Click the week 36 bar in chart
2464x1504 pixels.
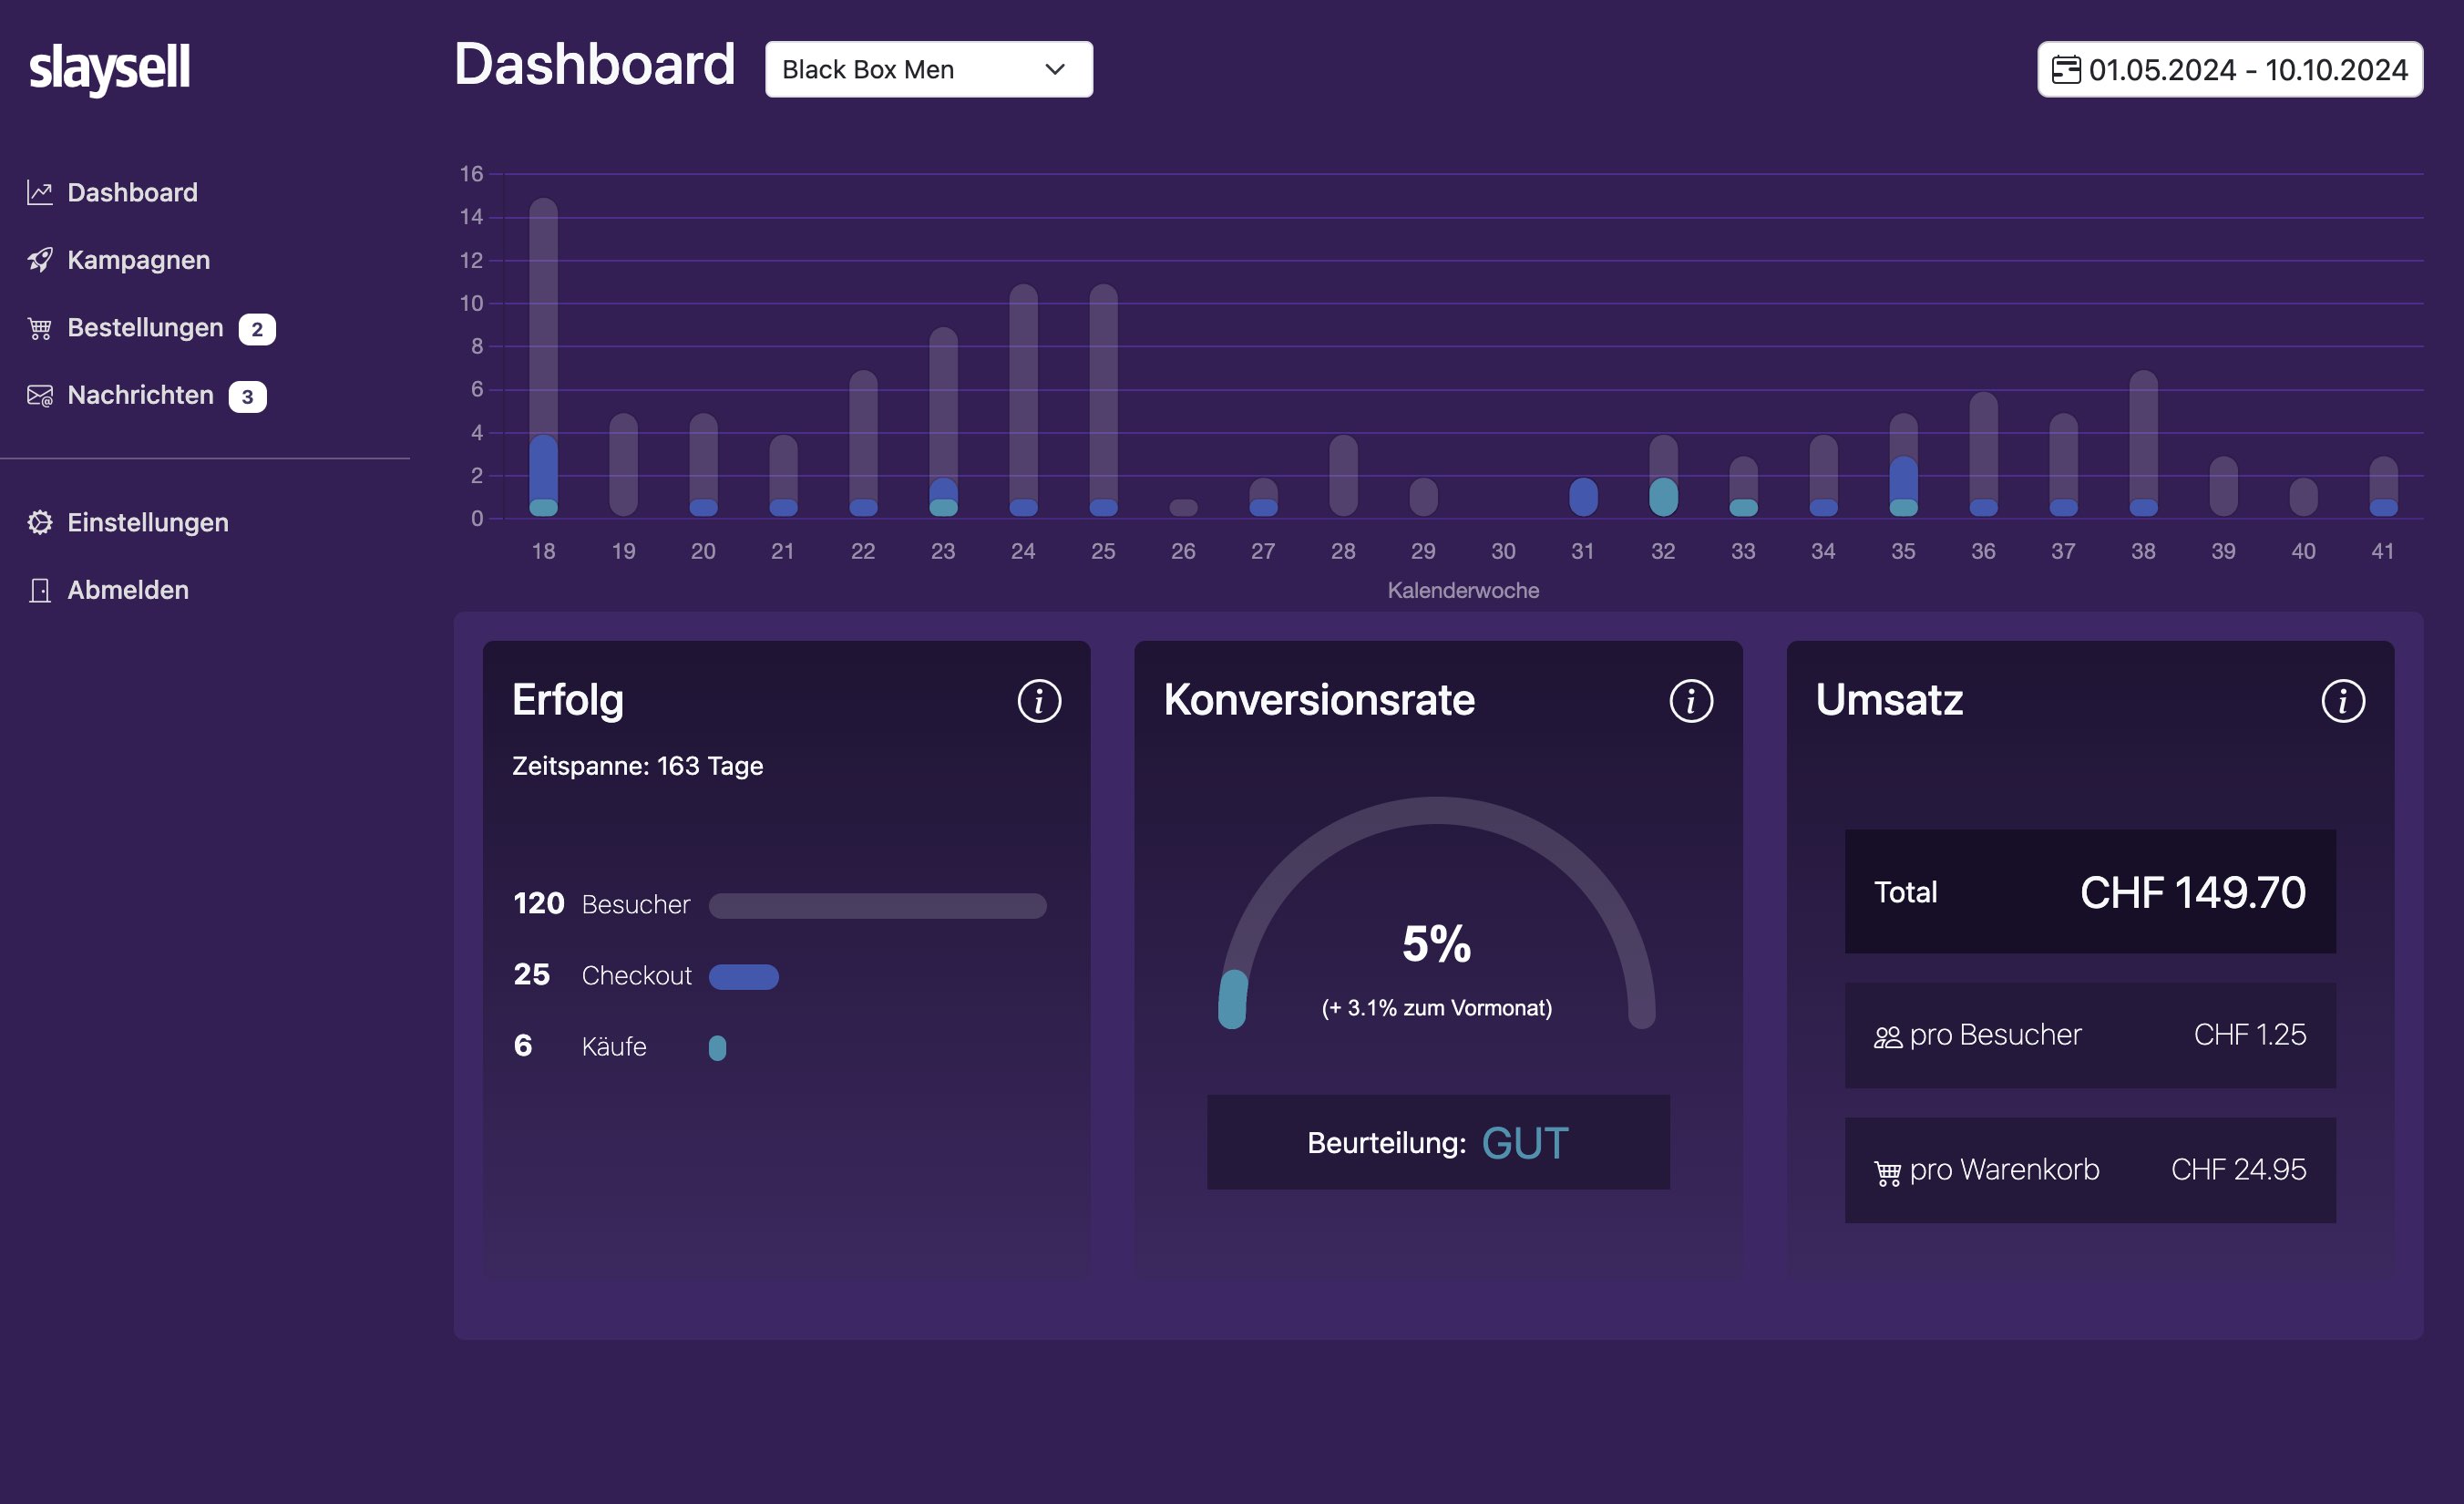[x=1983, y=454]
